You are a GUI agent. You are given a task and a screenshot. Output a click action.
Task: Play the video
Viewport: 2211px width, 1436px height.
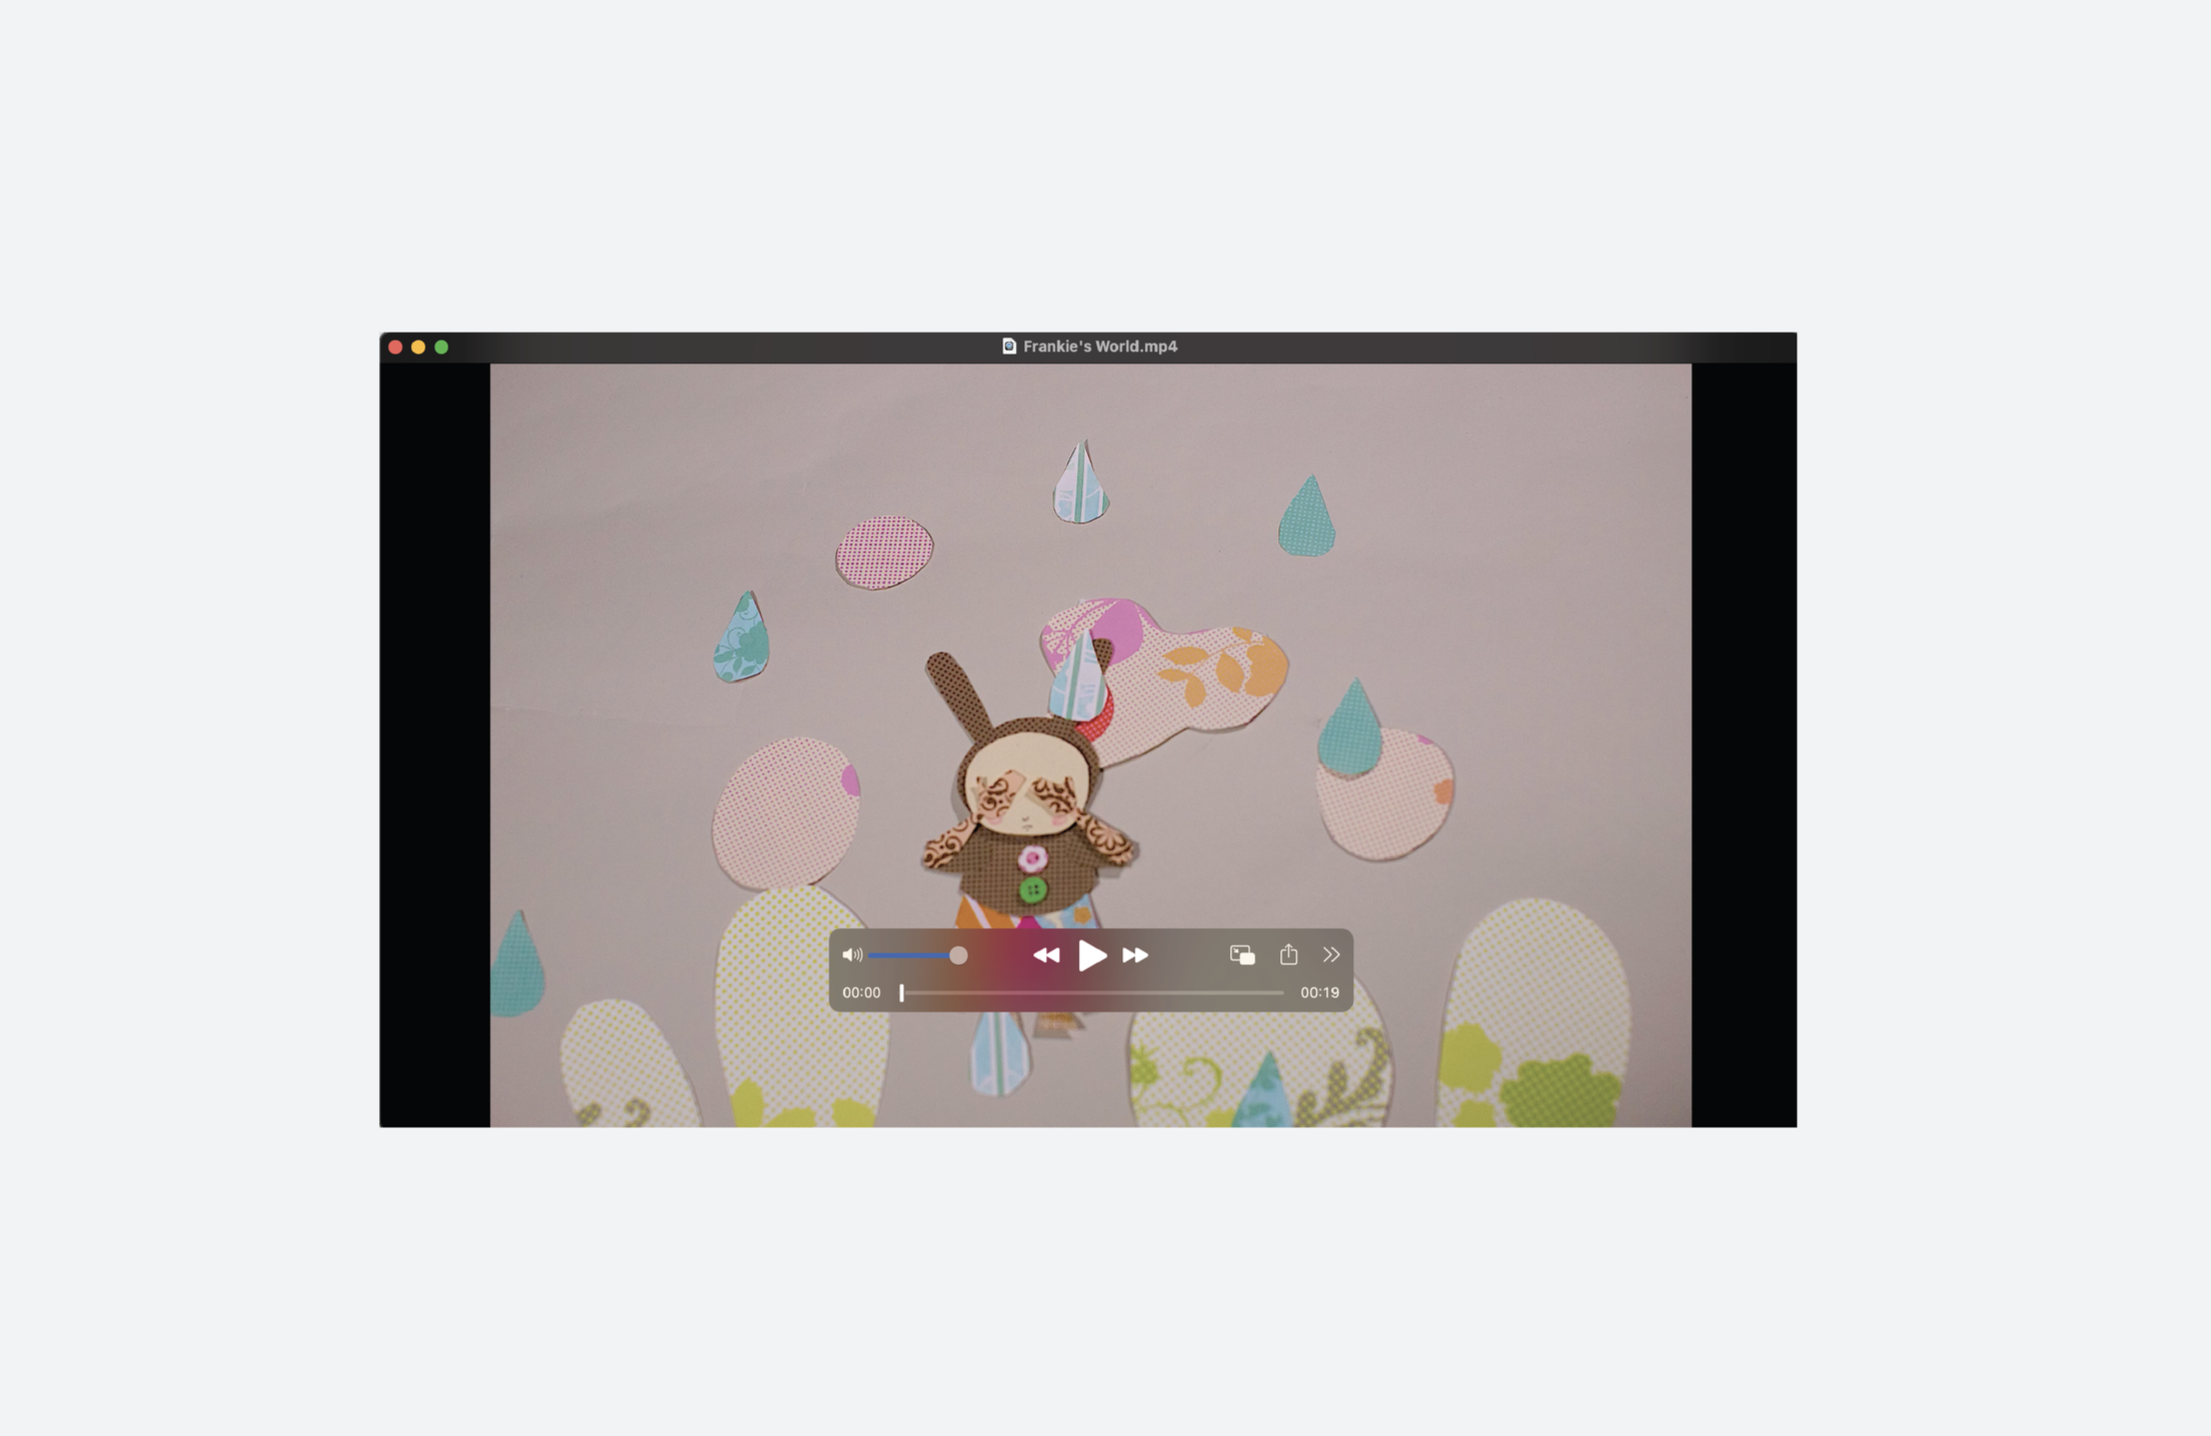1093,955
